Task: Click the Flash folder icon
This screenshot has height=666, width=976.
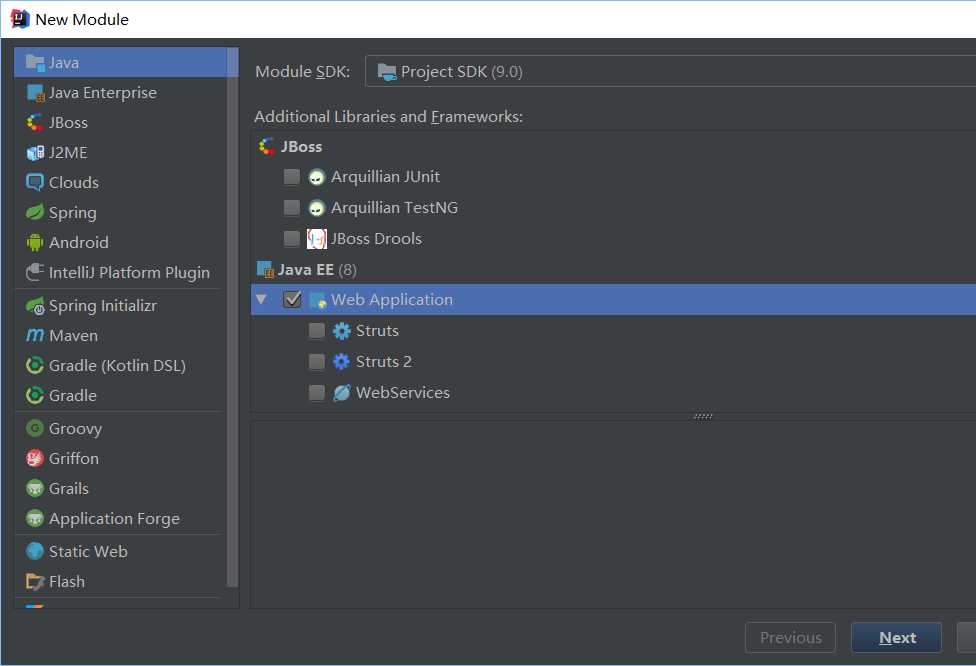Action: pyautogui.click(x=35, y=581)
